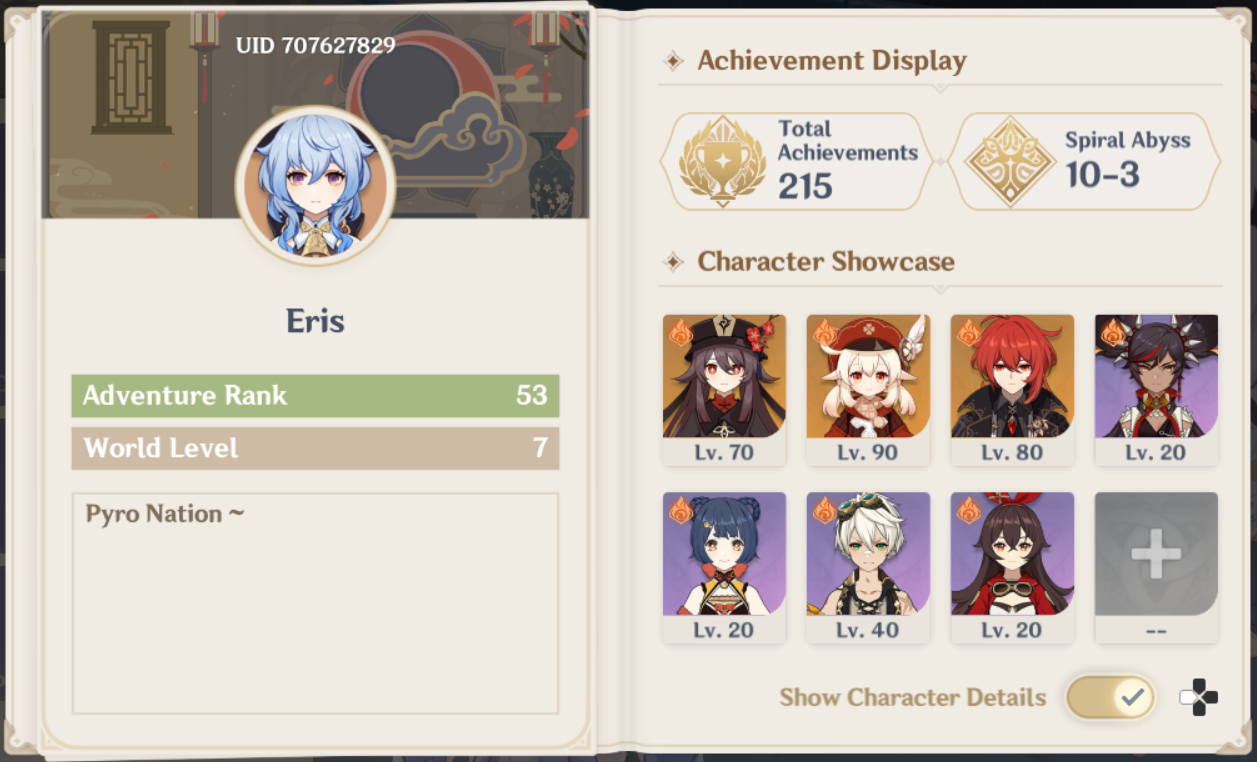This screenshot has width=1257, height=762.
Task: Click the Adventure Rank 53 bar
Action: click(315, 396)
